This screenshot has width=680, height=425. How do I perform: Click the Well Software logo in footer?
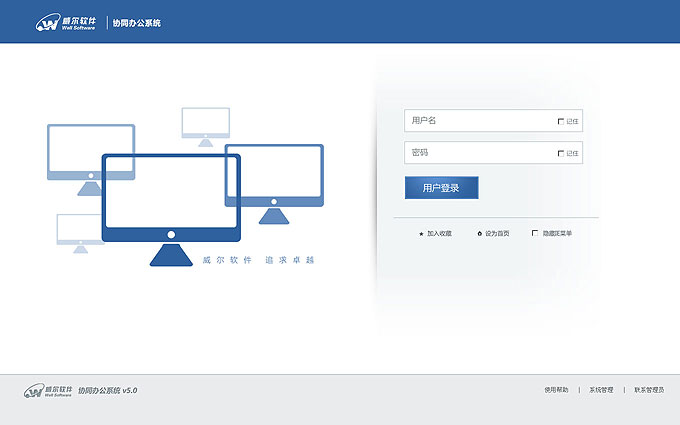tap(48, 390)
